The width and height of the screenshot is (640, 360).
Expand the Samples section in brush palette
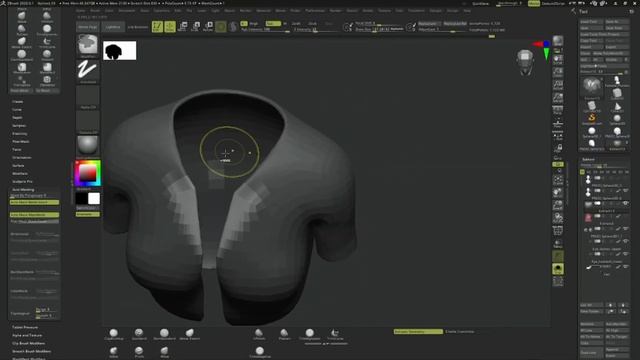pos(19,126)
